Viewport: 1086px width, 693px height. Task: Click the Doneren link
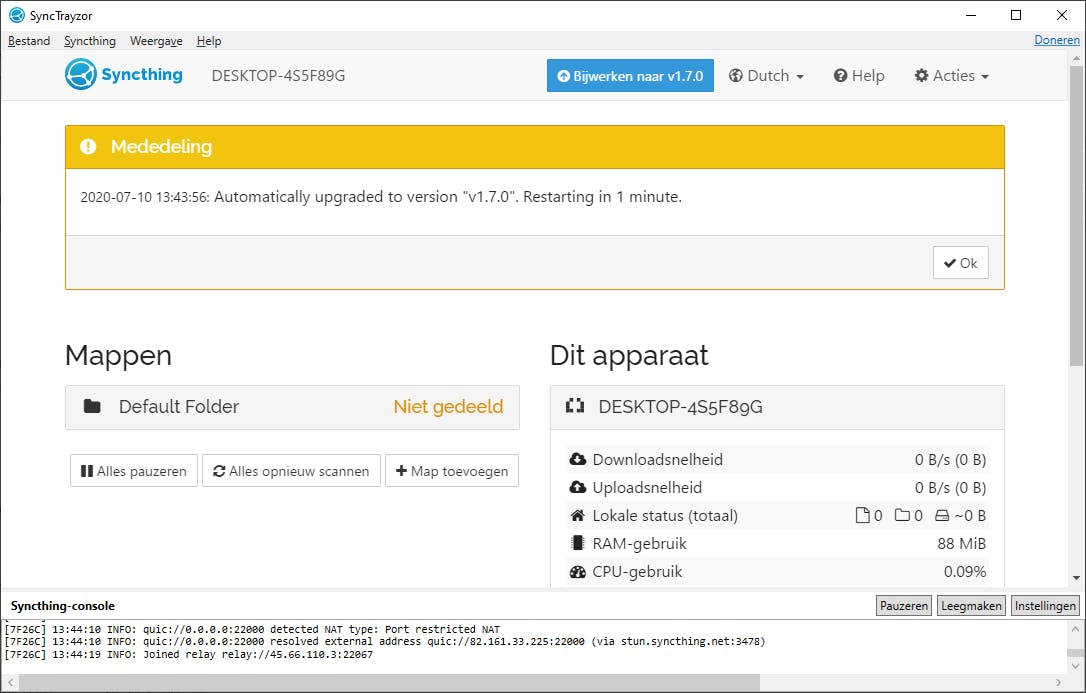pyautogui.click(x=1056, y=40)
